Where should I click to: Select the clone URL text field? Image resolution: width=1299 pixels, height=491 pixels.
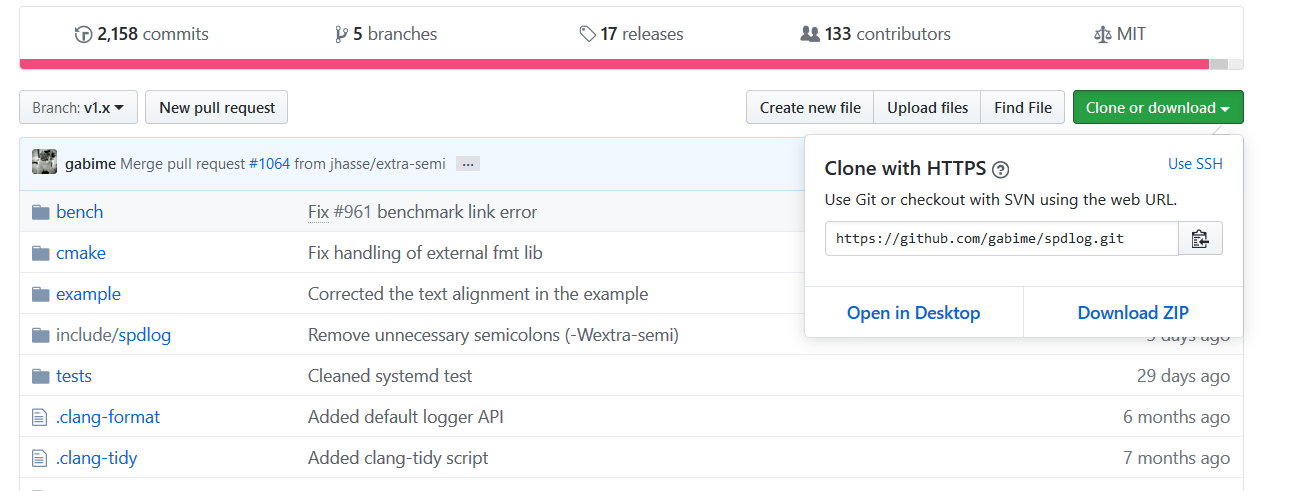point(1002,239)
